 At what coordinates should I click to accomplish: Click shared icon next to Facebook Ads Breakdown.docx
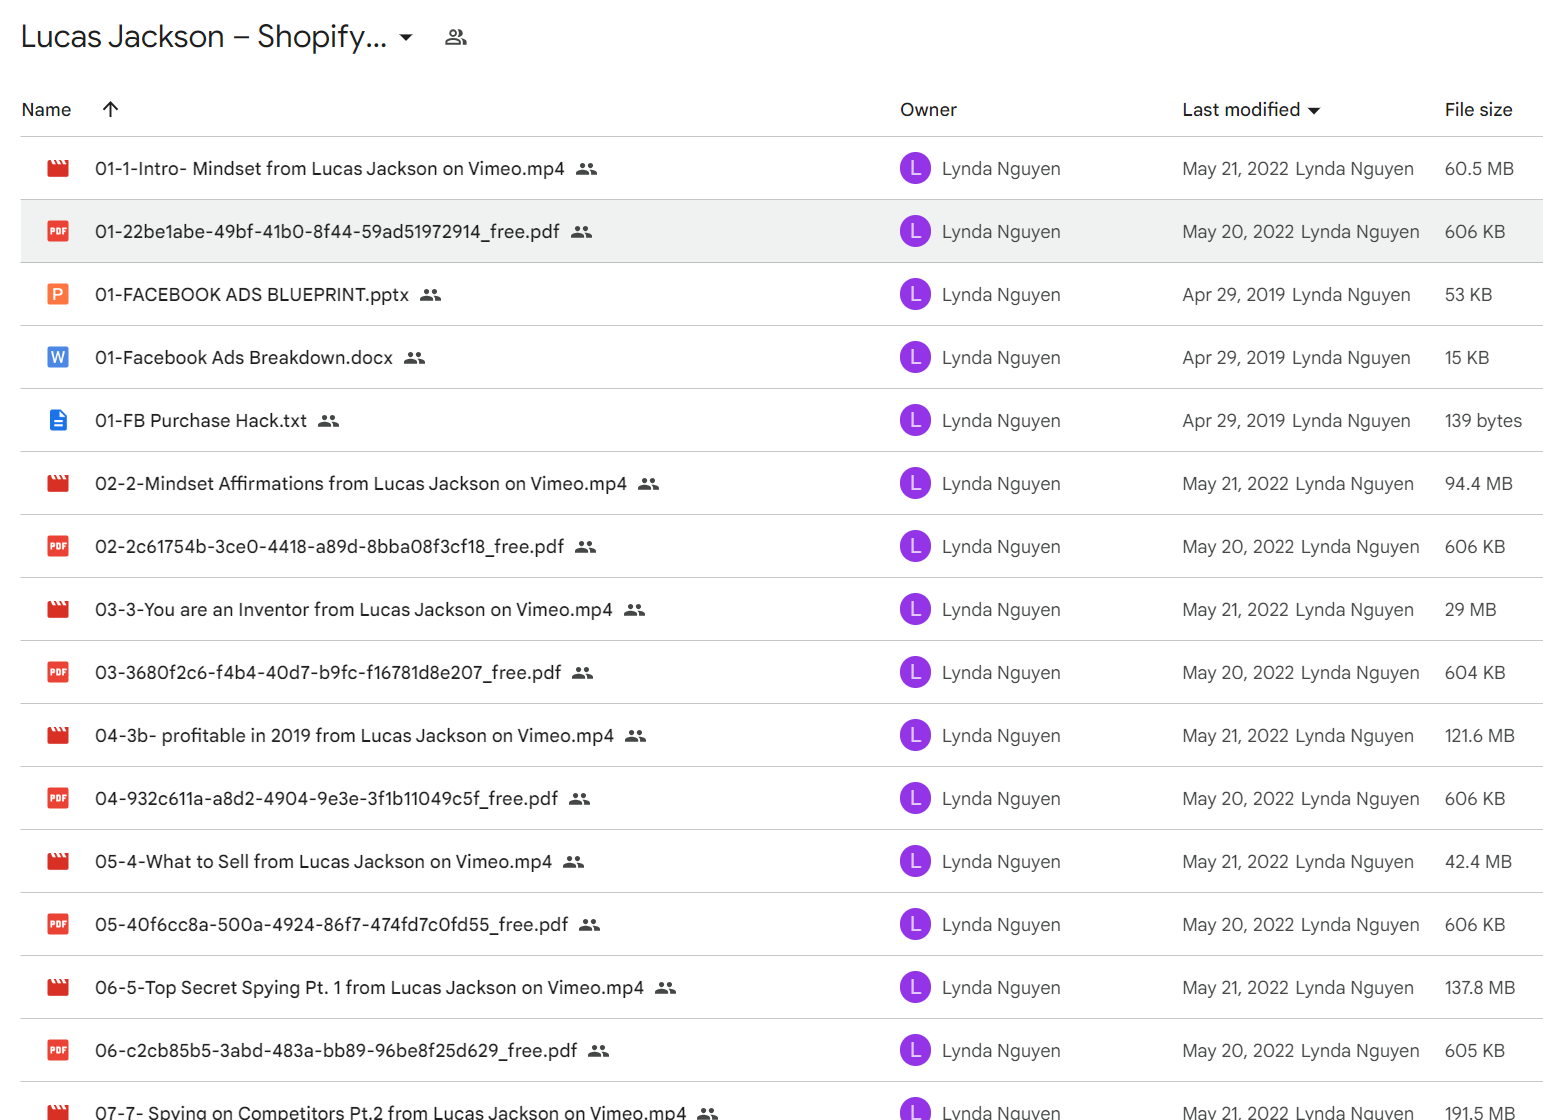415,358
